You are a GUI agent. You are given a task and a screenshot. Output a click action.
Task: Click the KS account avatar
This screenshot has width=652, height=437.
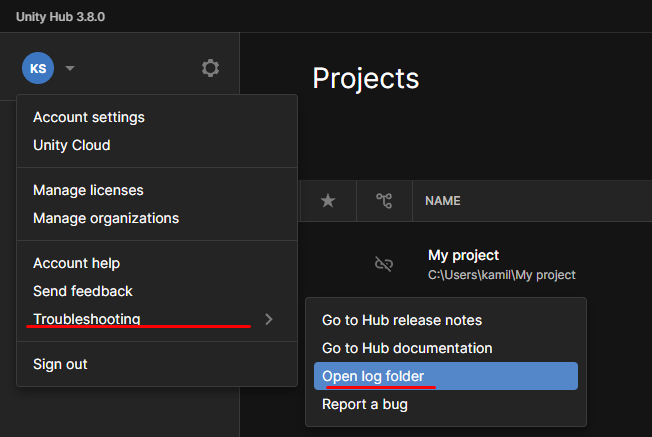[38, 68]
